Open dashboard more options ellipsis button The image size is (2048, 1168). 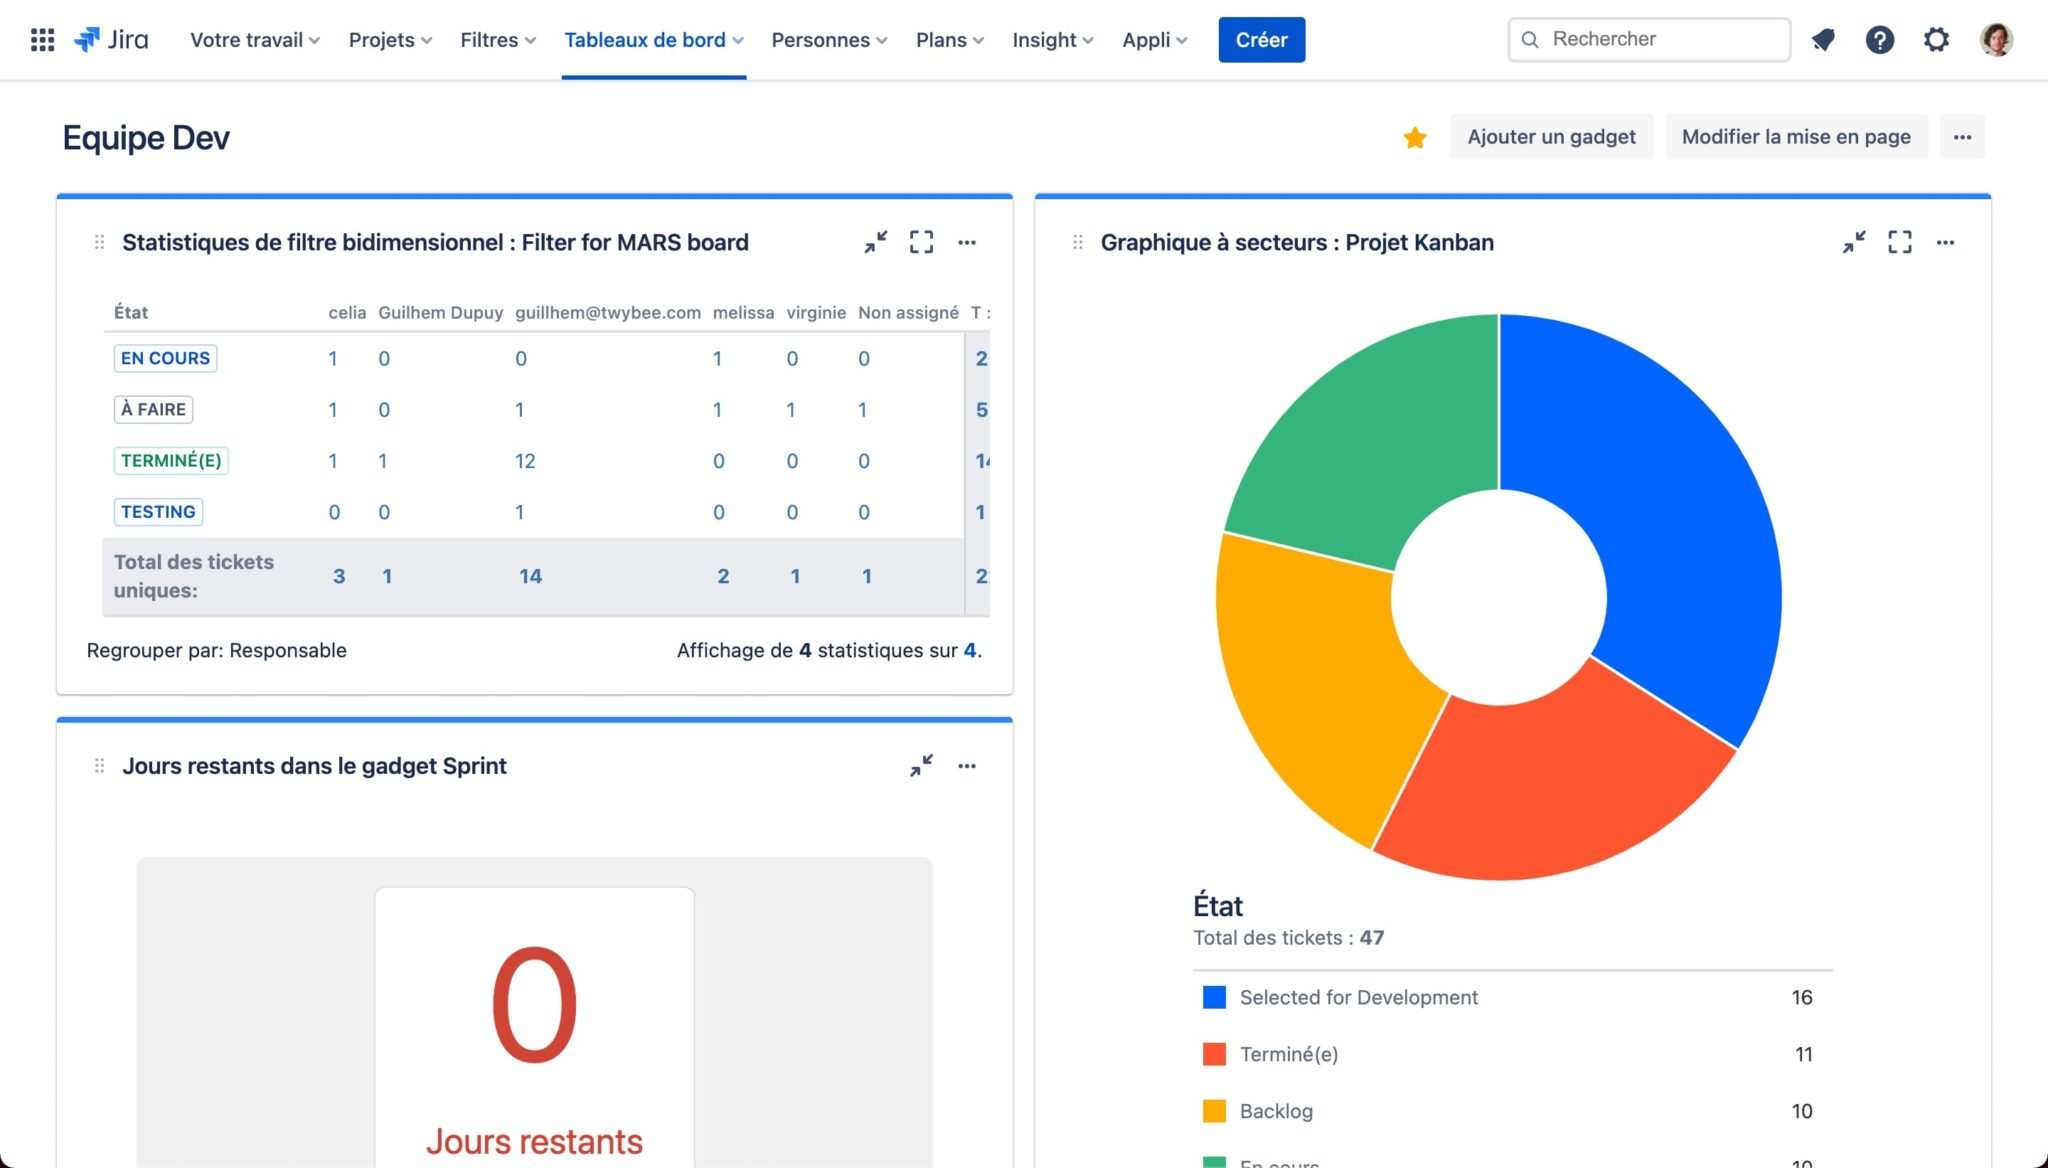pyautogui.click(x=1962, y=137)
